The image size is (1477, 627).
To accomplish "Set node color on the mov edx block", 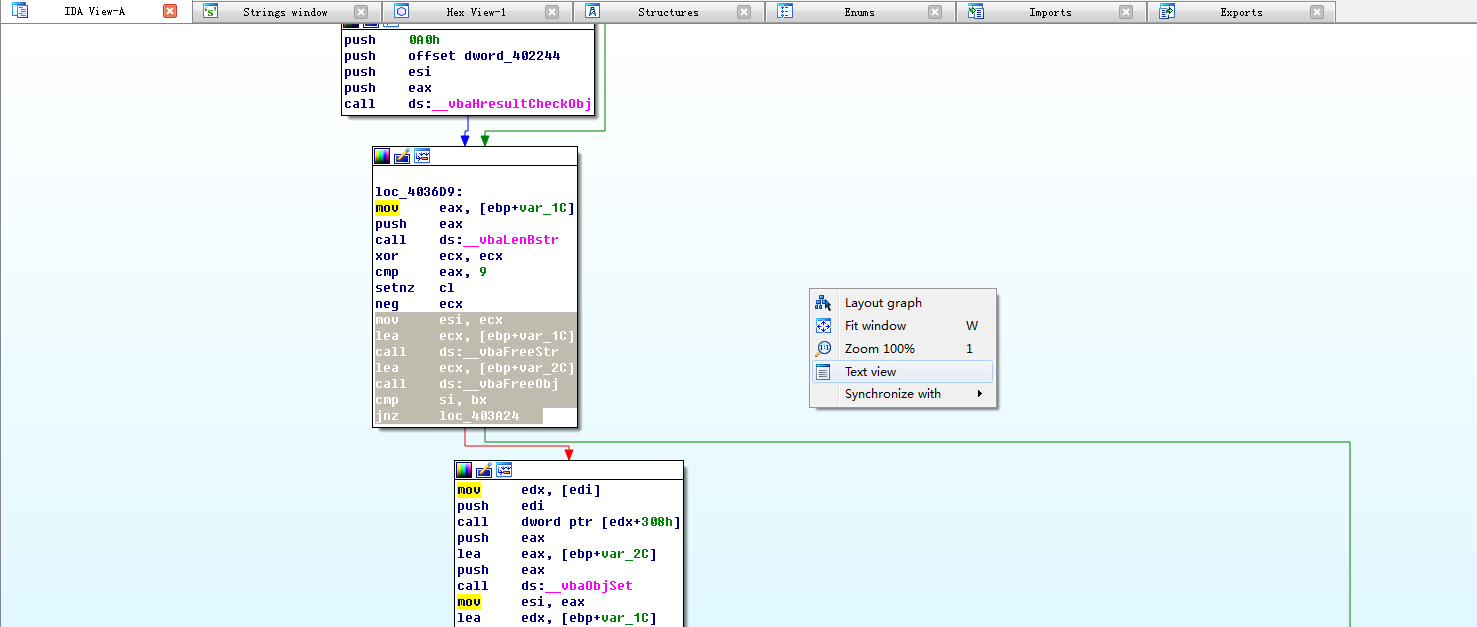I will click(464, 470).
